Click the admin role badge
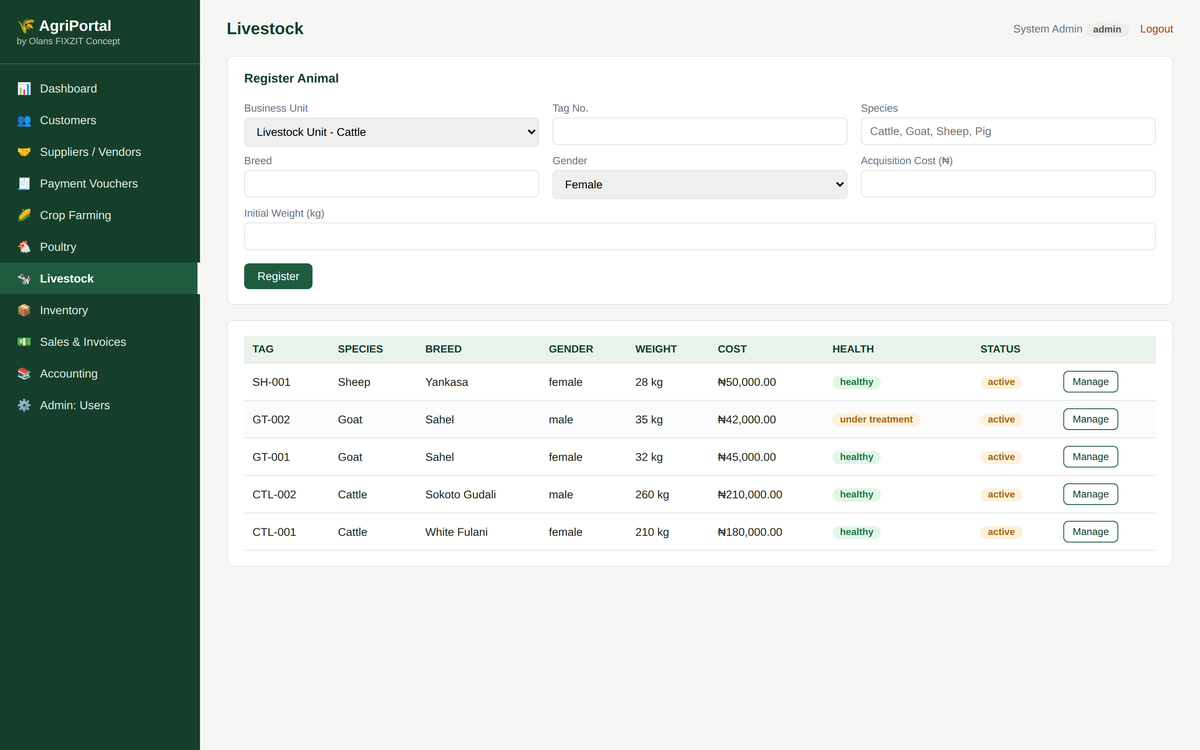The width and height of the screenshot is (1200, 750). 1107,29
